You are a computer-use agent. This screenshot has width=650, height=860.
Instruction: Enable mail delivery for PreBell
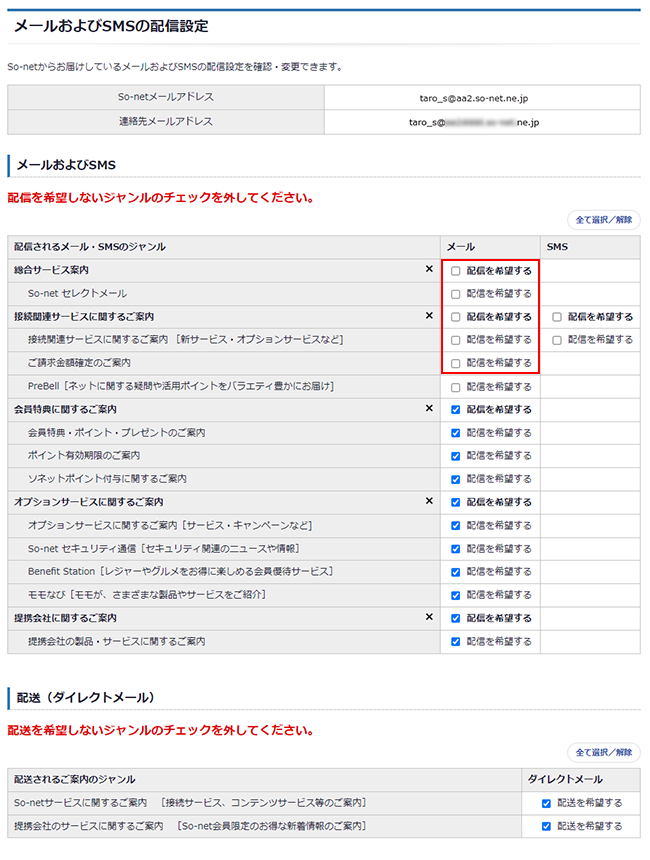(x=456, y=387)
